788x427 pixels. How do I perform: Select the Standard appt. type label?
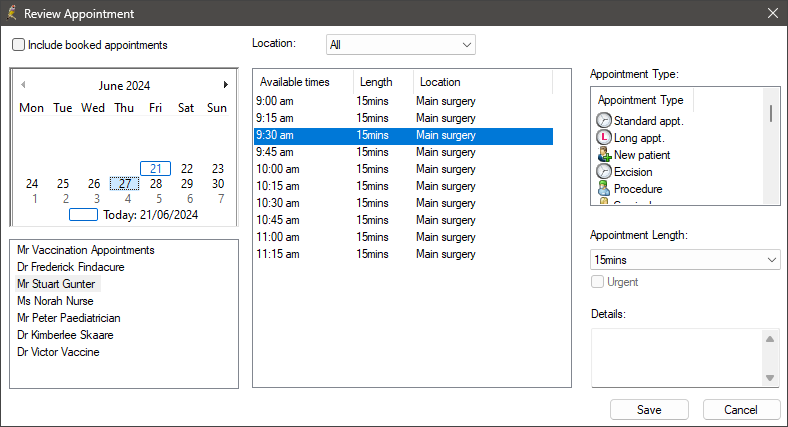click(649, 121)
